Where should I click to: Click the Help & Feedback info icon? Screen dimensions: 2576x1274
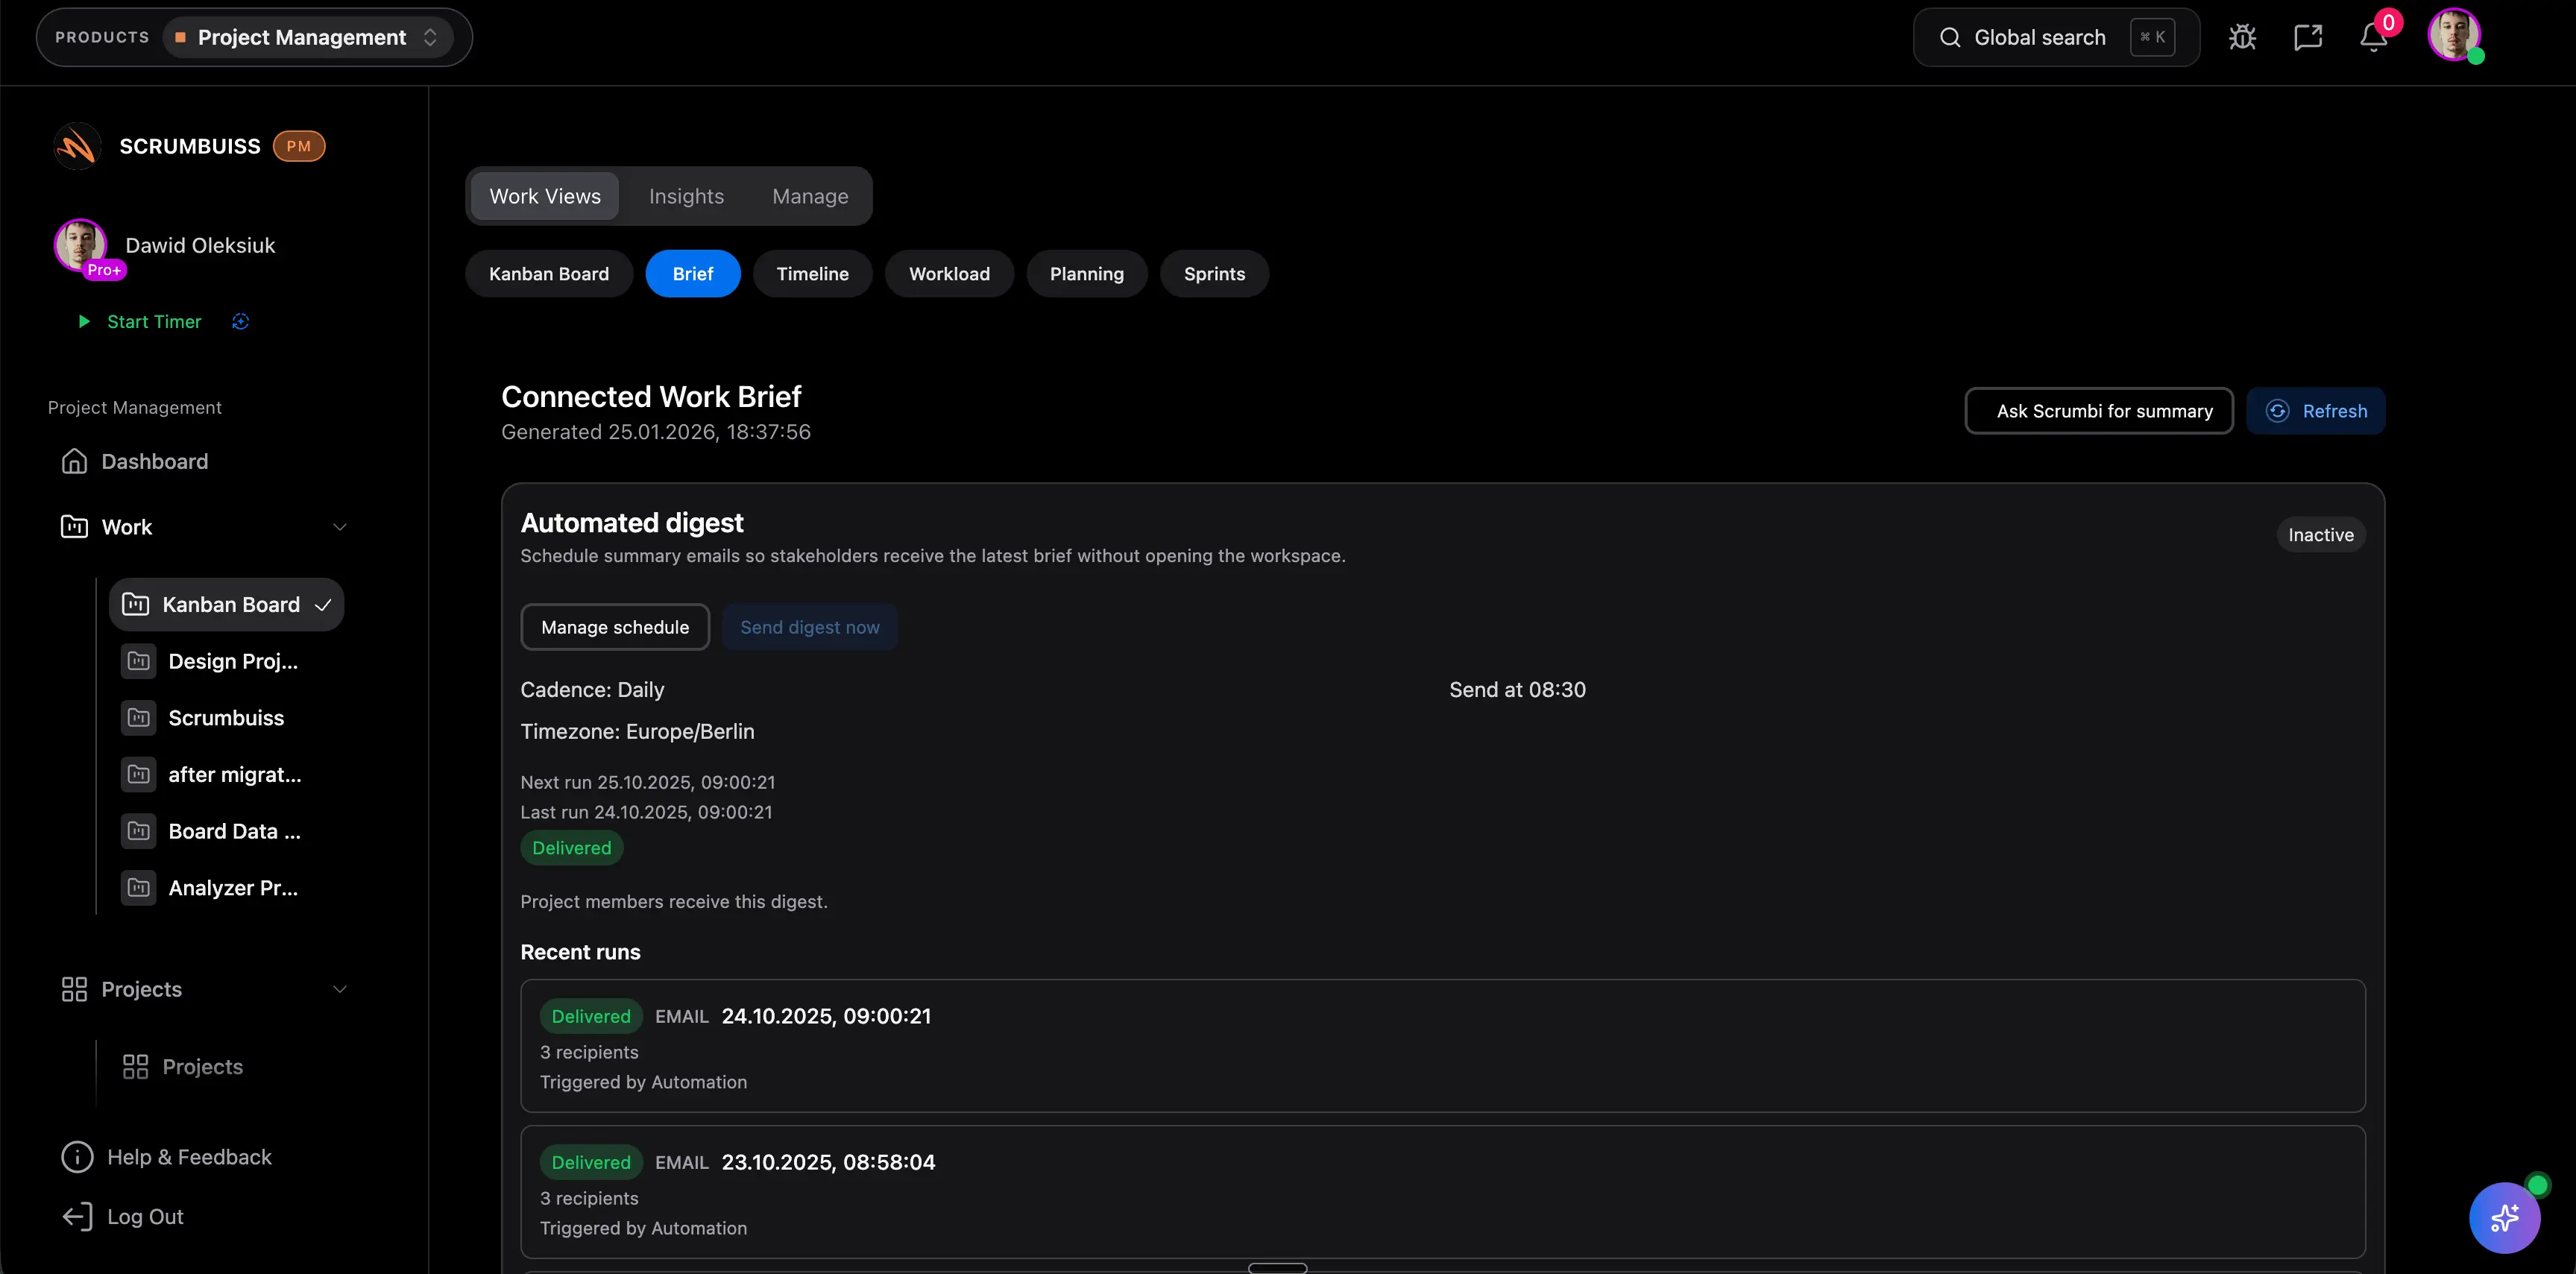point(76,1156)
